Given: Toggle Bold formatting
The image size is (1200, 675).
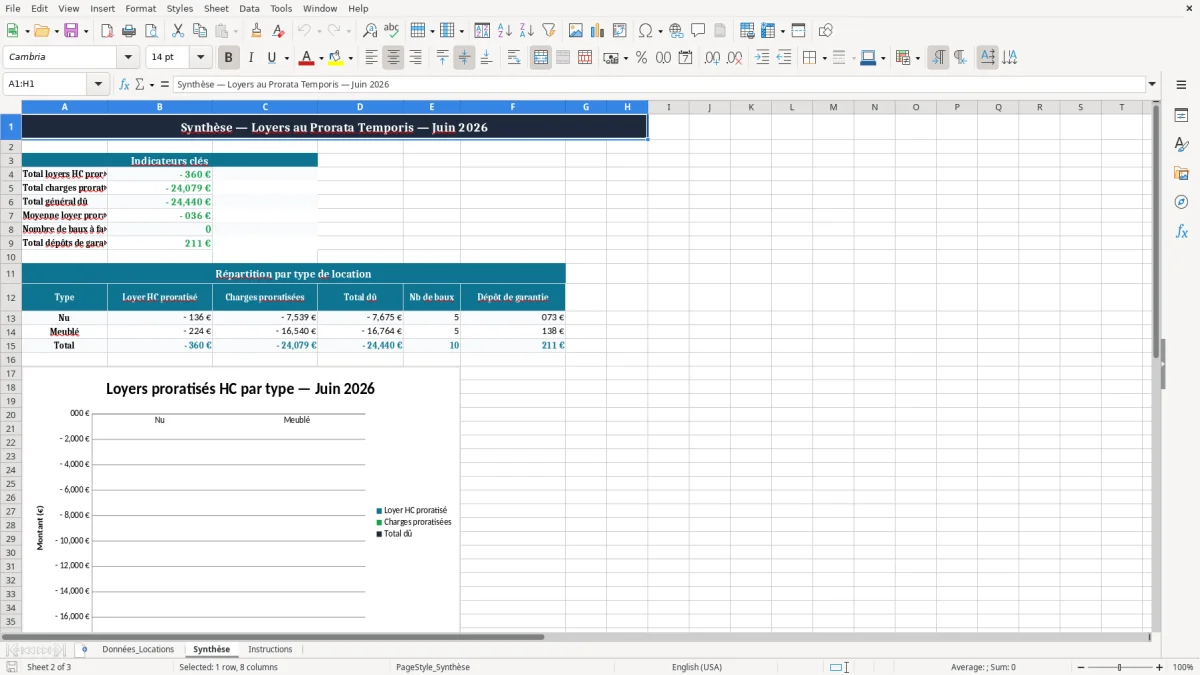Looking at the screenshot, I should coord(229,58).
